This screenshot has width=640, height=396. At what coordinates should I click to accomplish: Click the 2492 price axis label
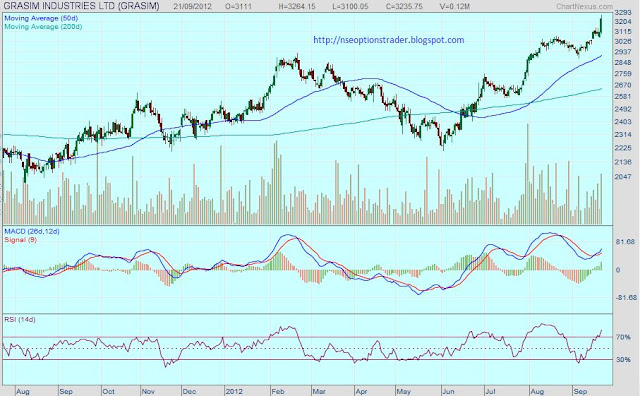pos(623,109)
